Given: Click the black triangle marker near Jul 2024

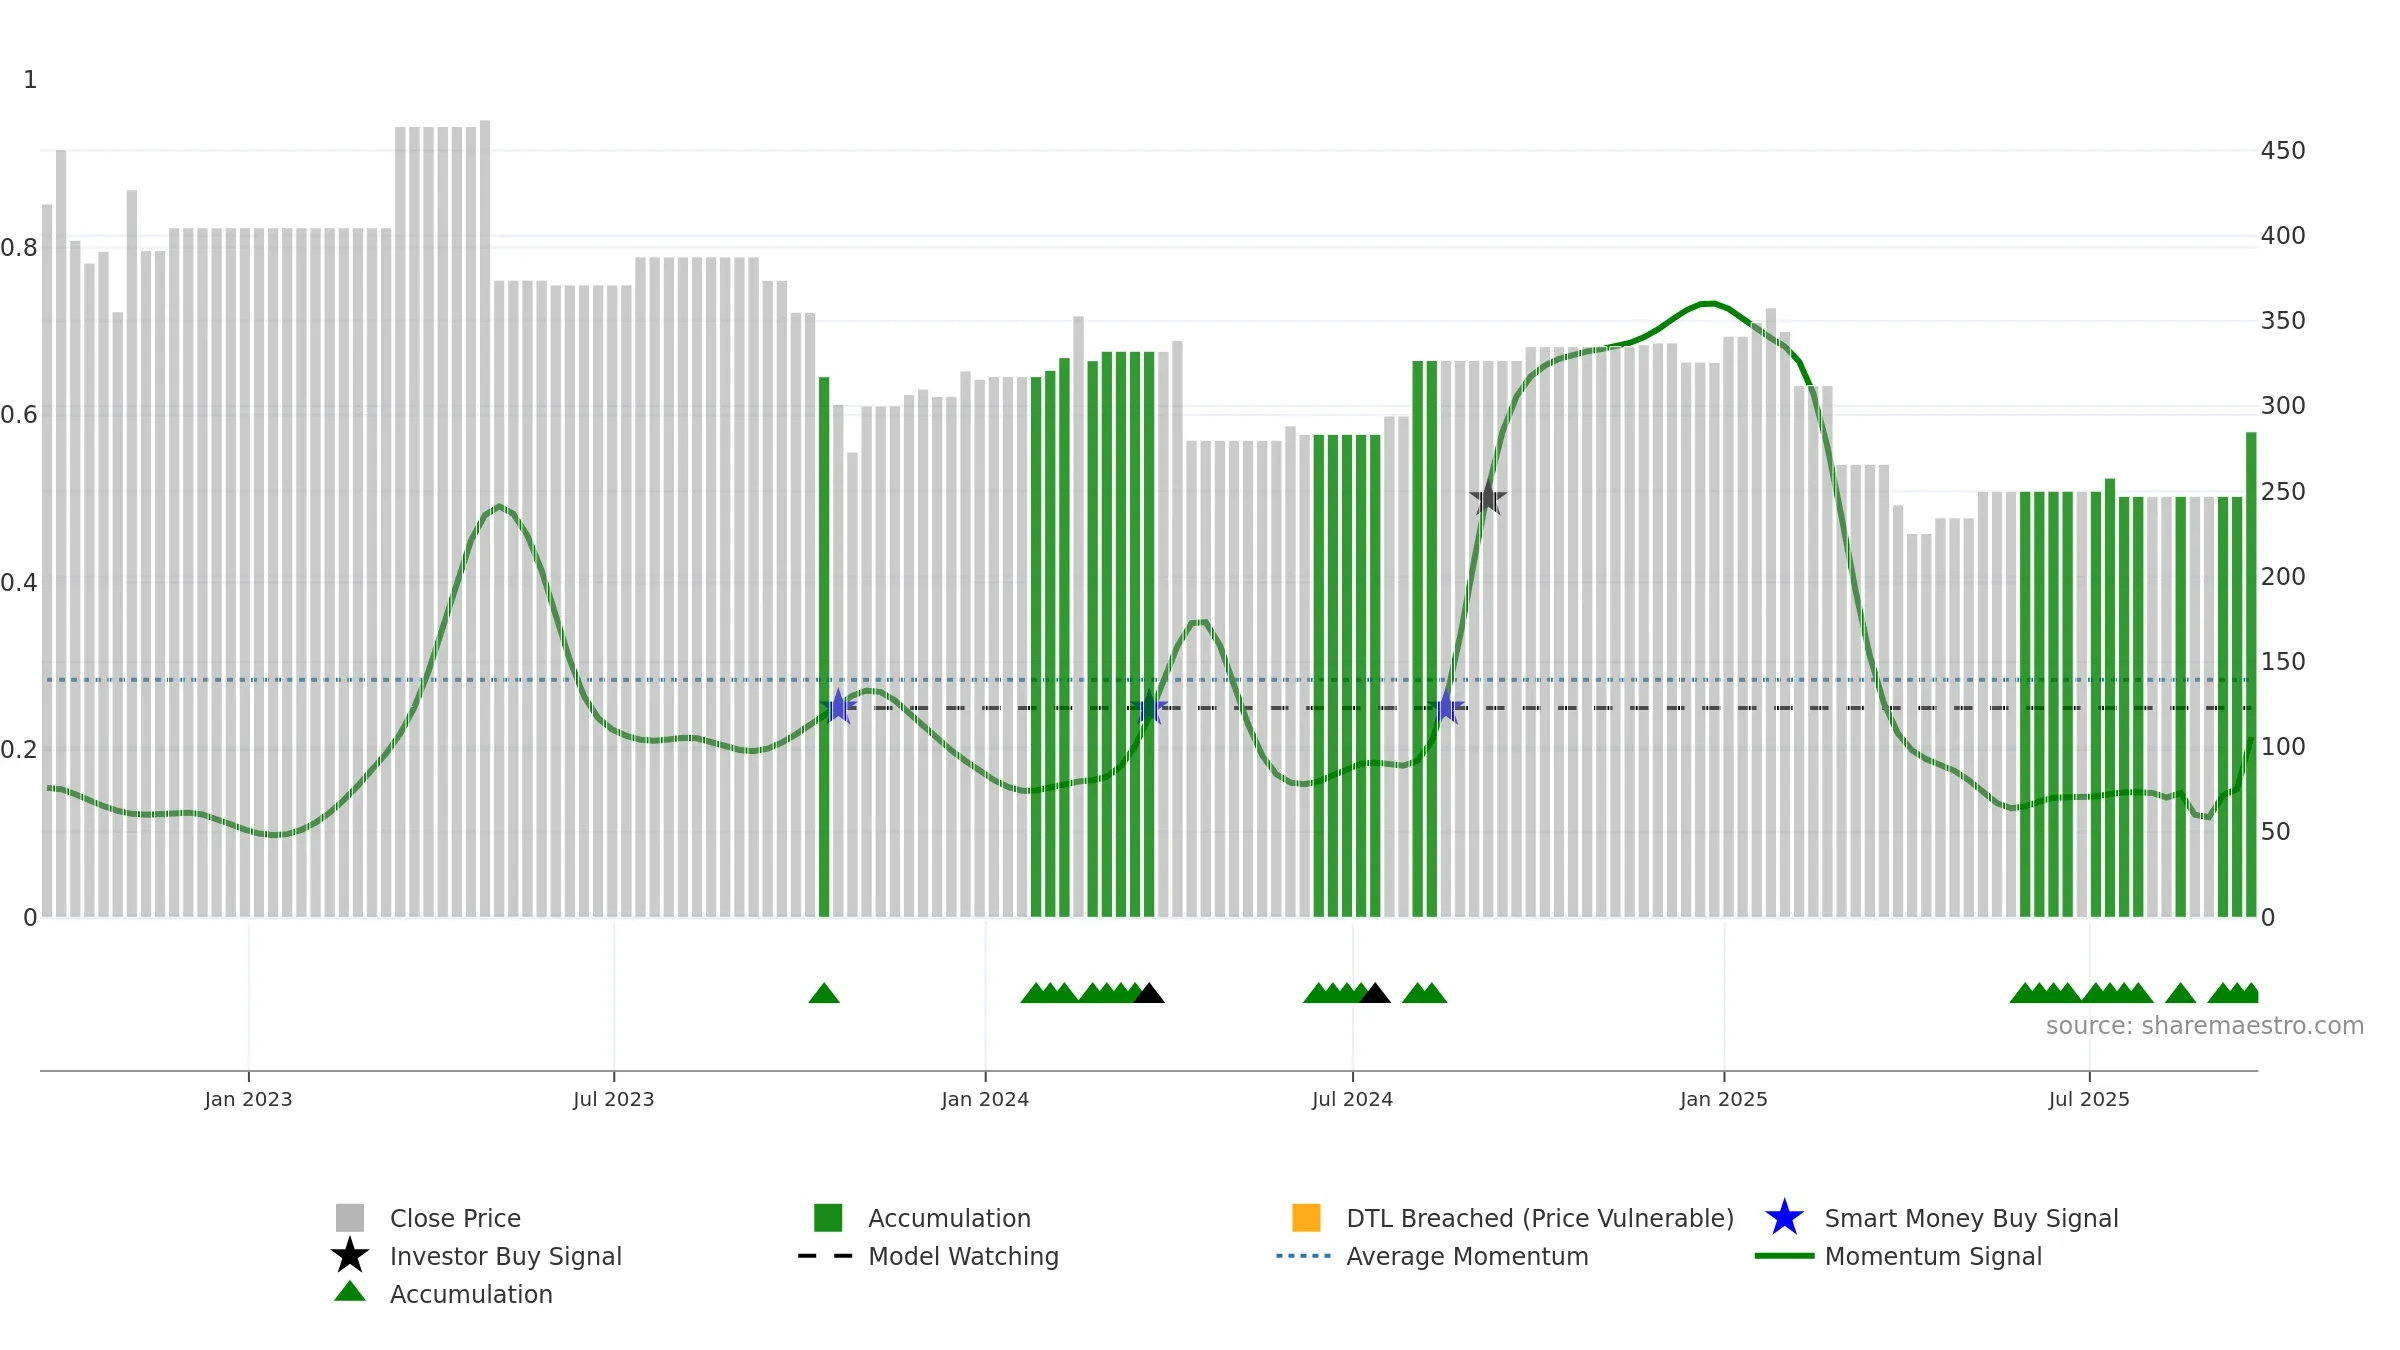Looking at the screenshot, I should coord(1375,993).
